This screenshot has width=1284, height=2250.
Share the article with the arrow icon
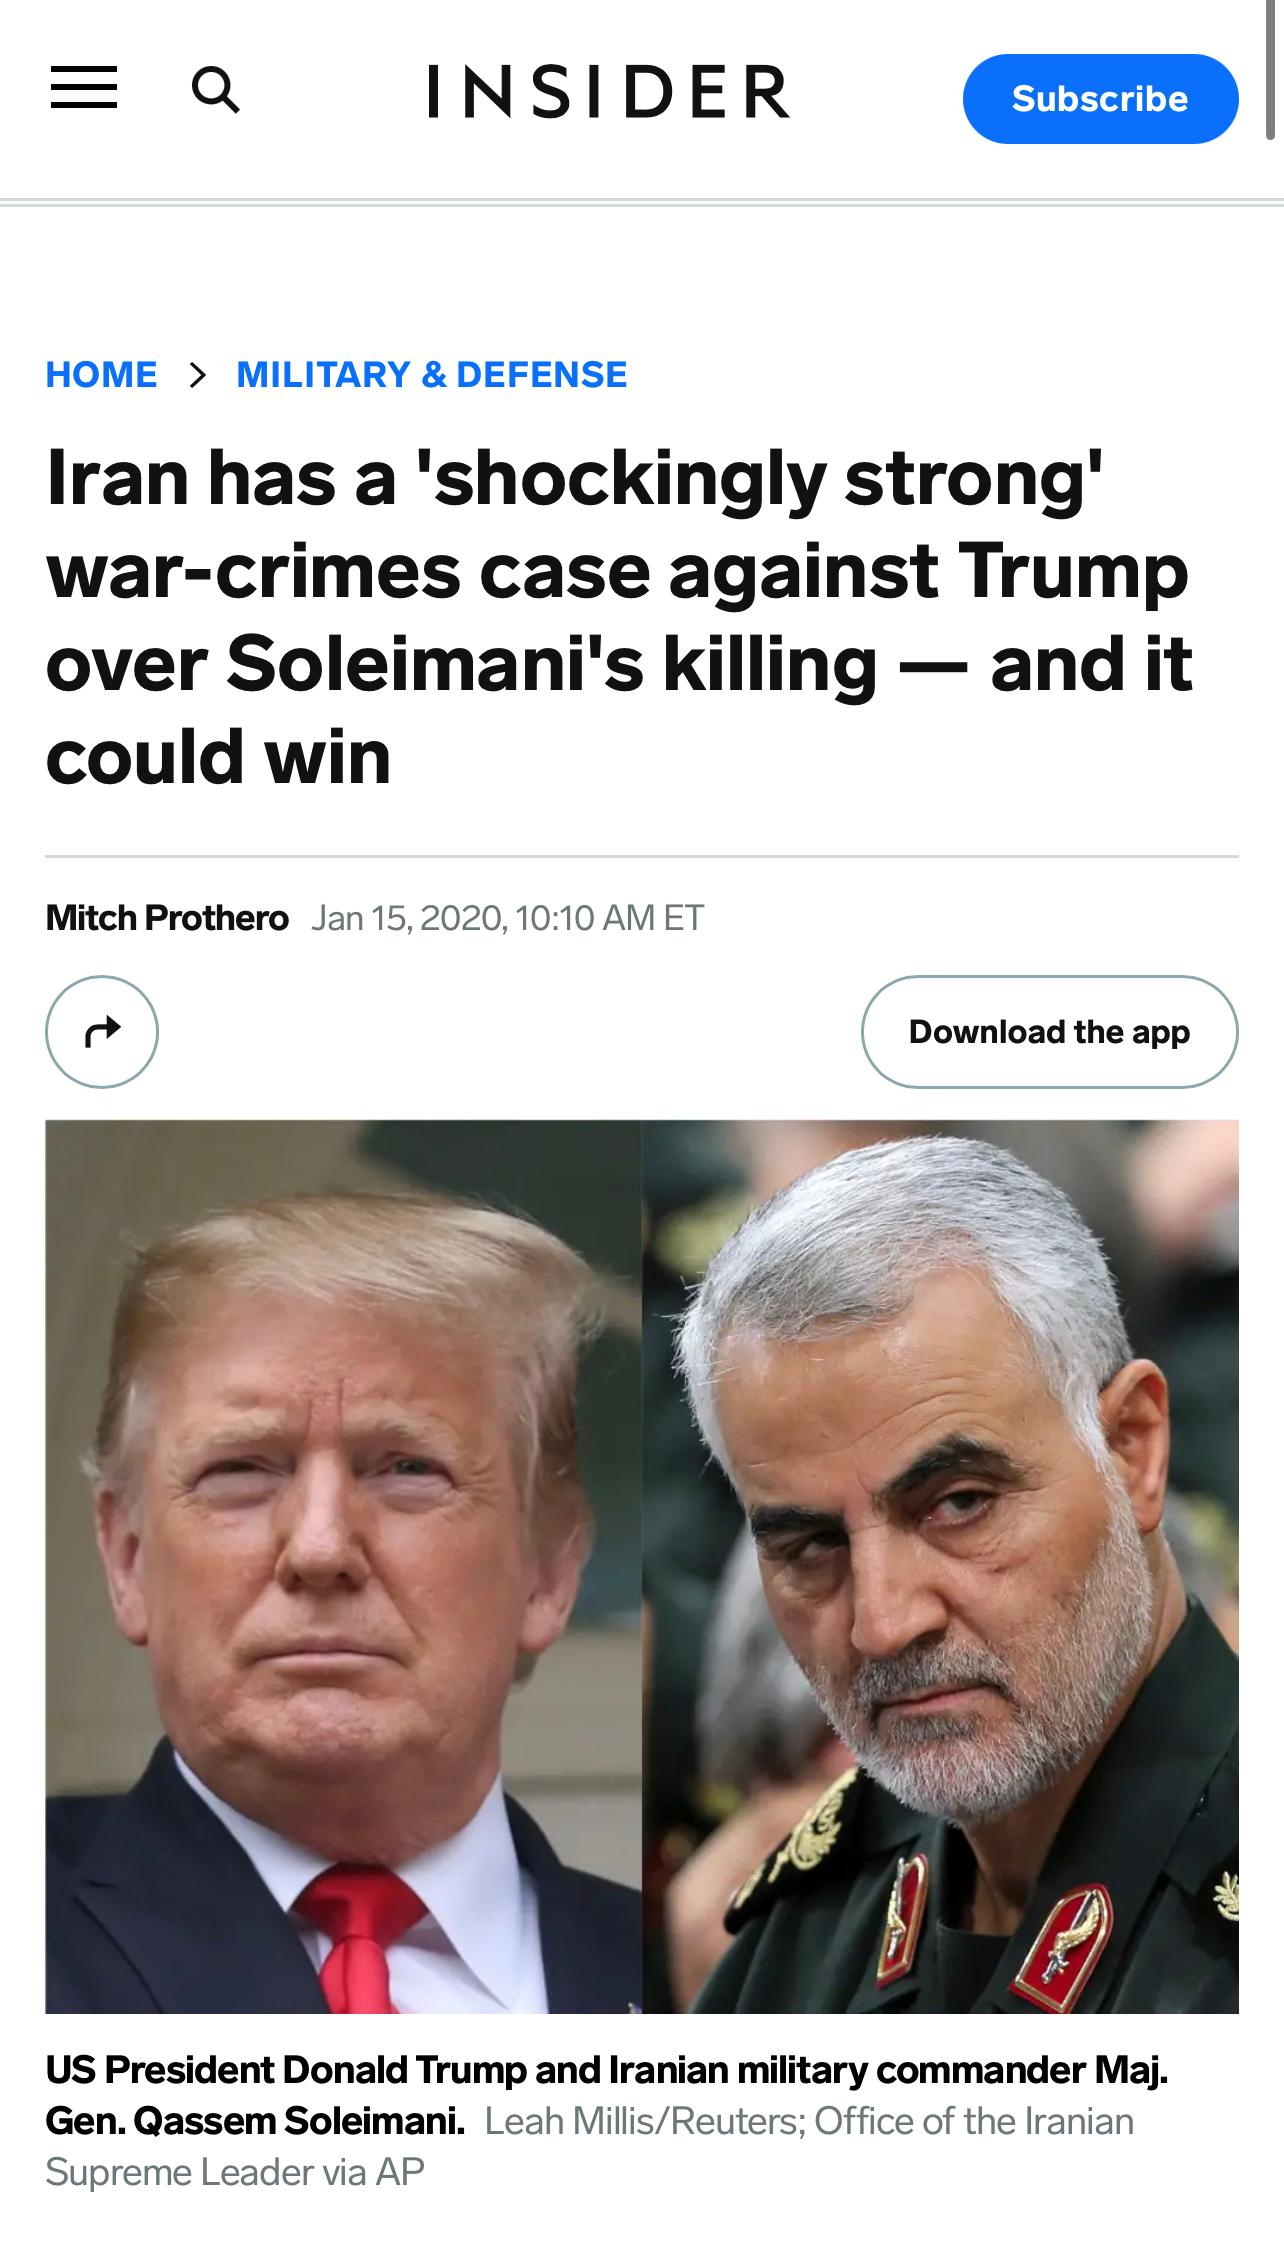(x=102, y=1031)
